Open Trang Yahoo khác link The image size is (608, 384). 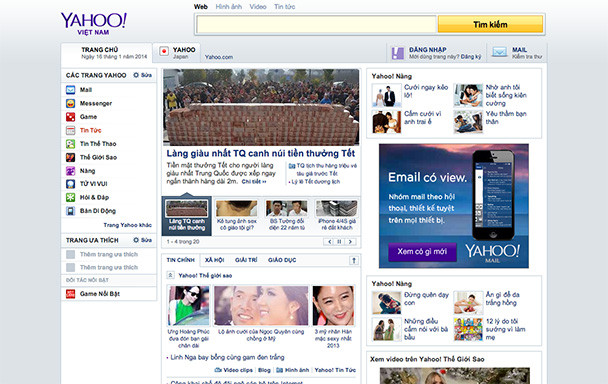(128, 225)
